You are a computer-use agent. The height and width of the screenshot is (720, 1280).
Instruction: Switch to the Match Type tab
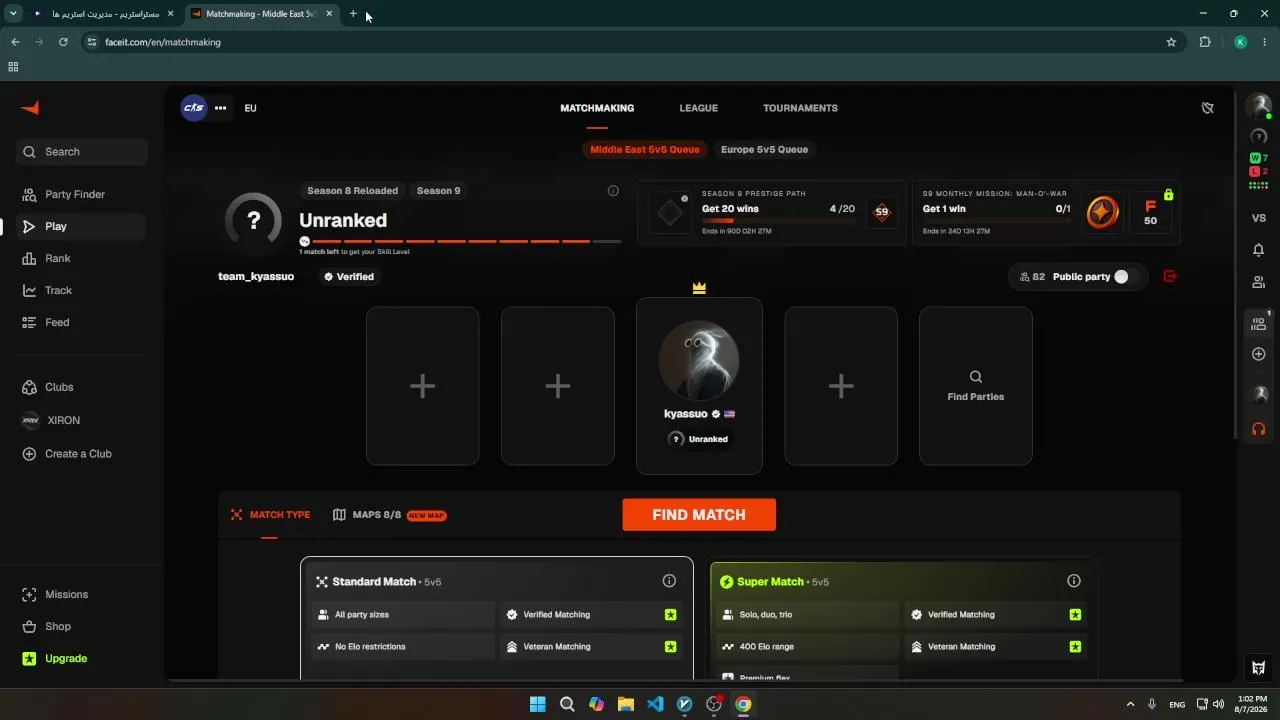270,515
